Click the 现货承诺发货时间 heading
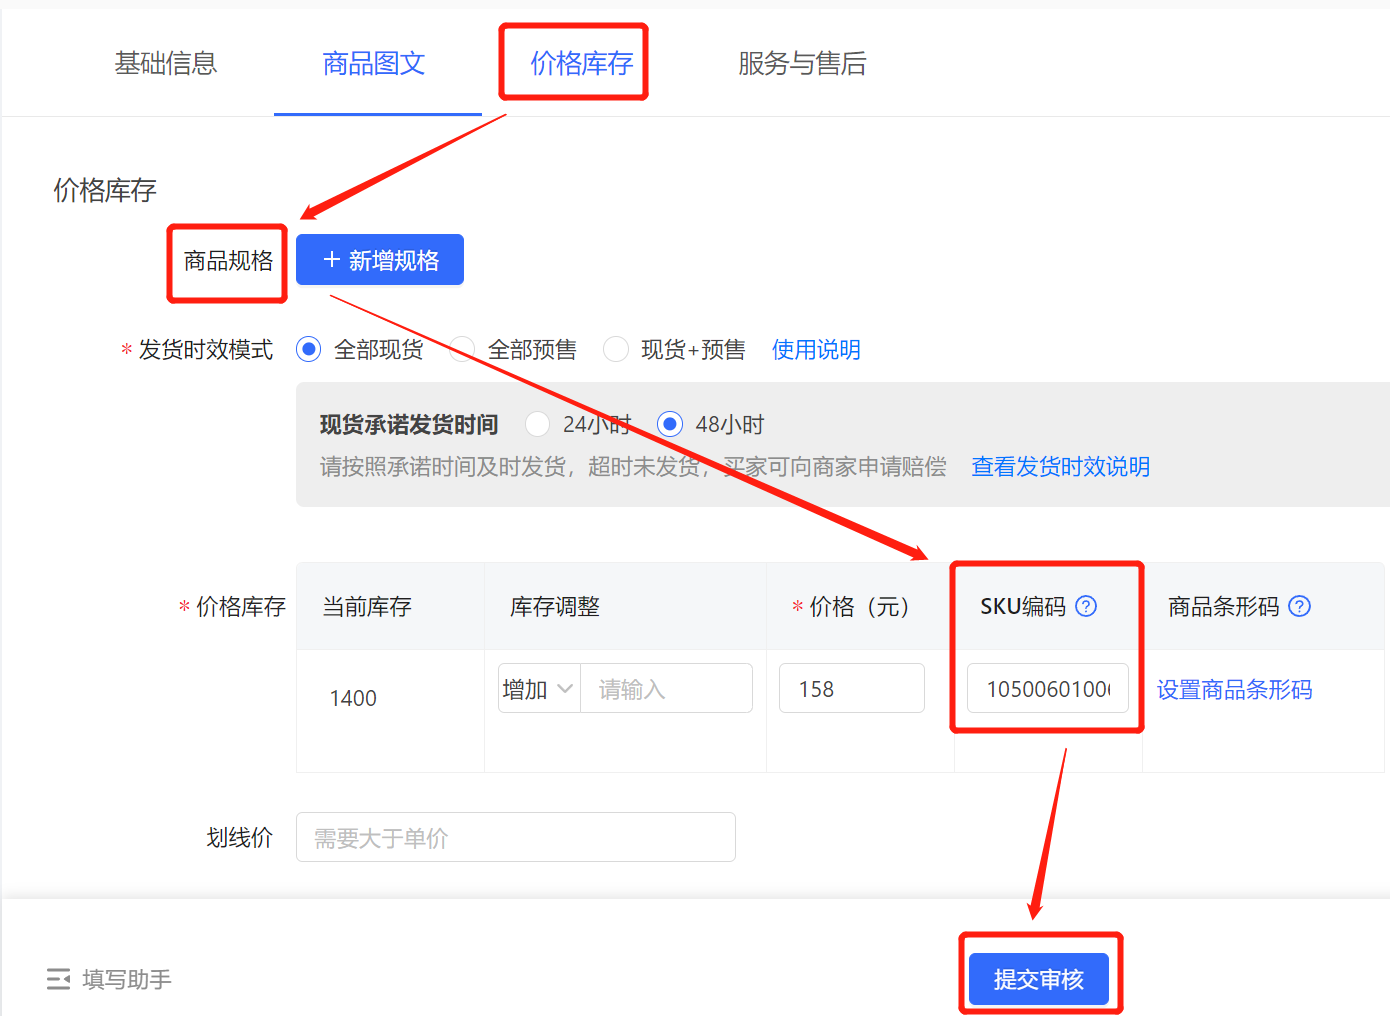 [409, 424]
